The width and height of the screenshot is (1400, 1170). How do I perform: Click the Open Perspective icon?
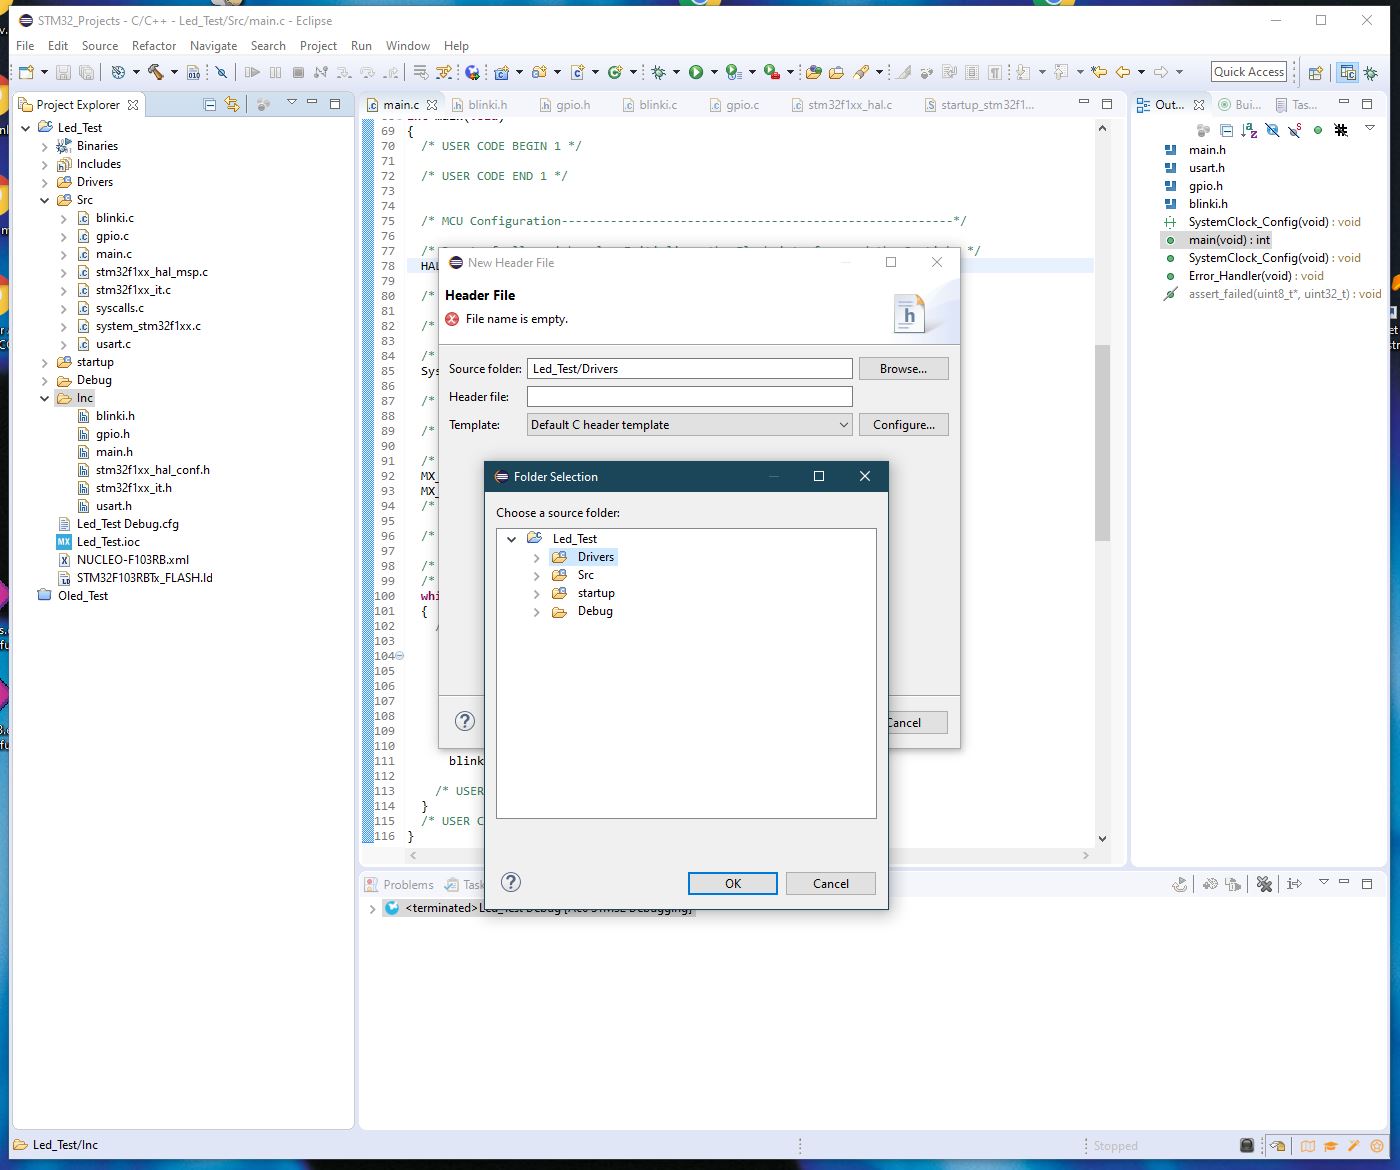(1316, 72)
